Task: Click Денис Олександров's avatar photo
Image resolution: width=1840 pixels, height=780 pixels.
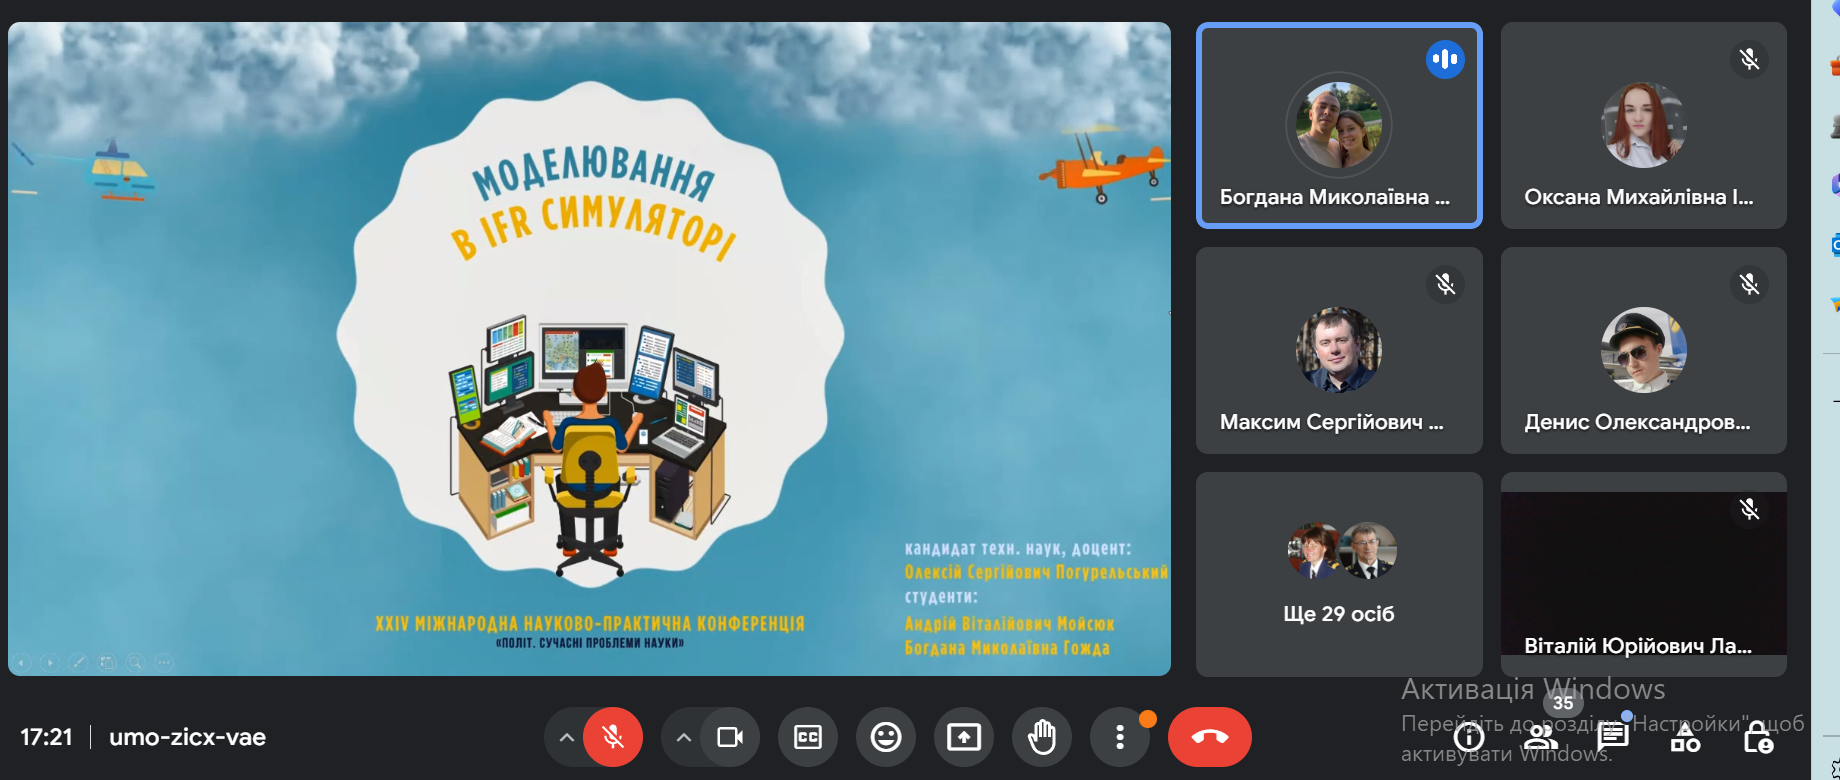Action: 1643,350
